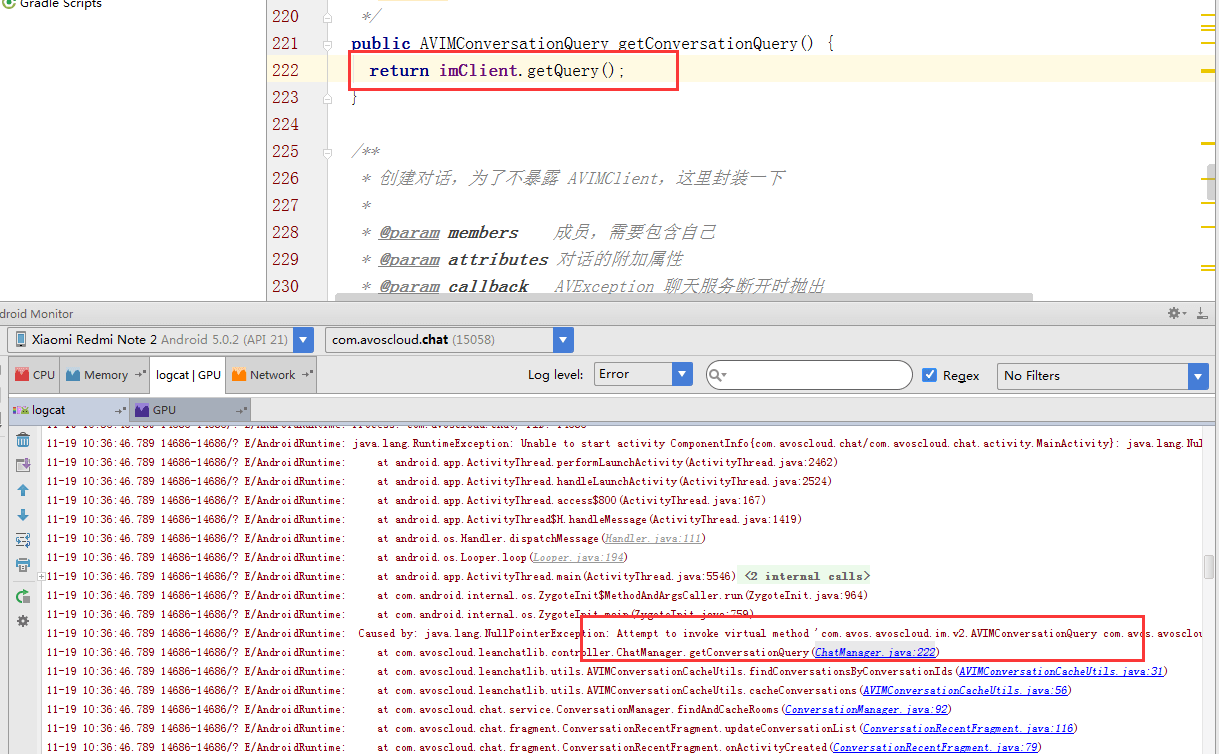Open Android Monitor panel settings gear
The image size is (1219, 754).
pos(1177,313)
